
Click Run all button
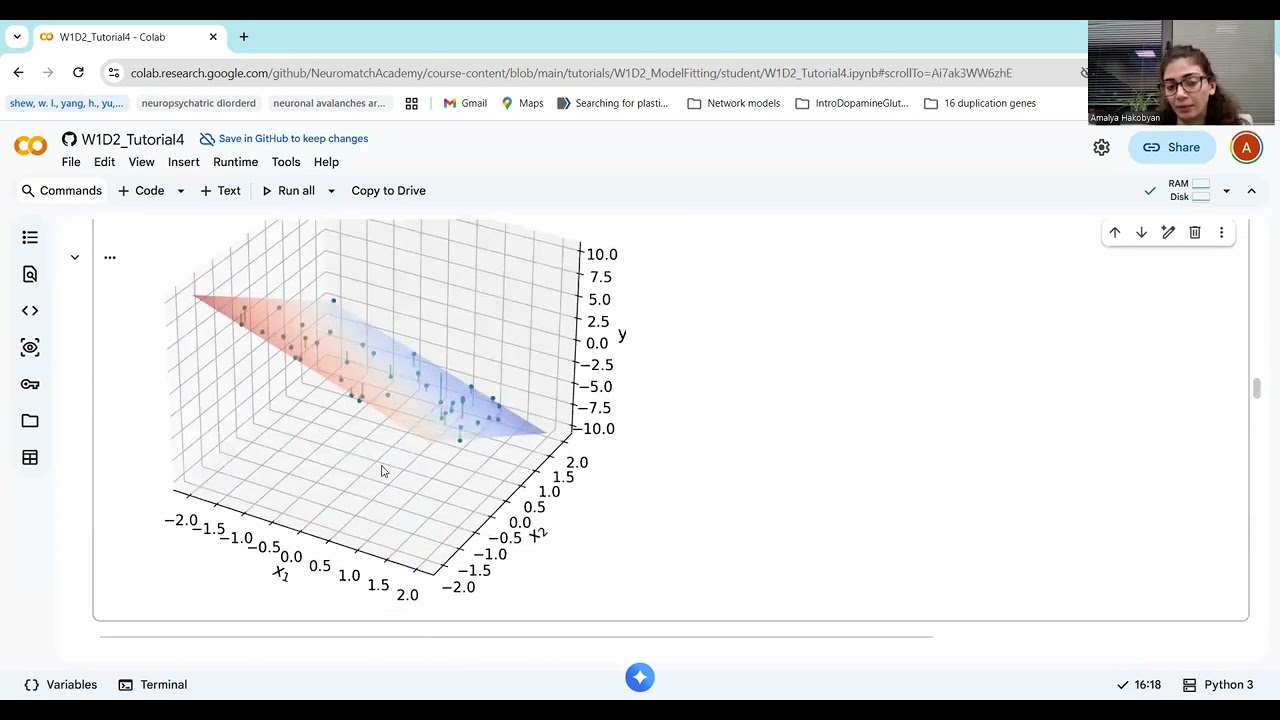pos(288,191)
